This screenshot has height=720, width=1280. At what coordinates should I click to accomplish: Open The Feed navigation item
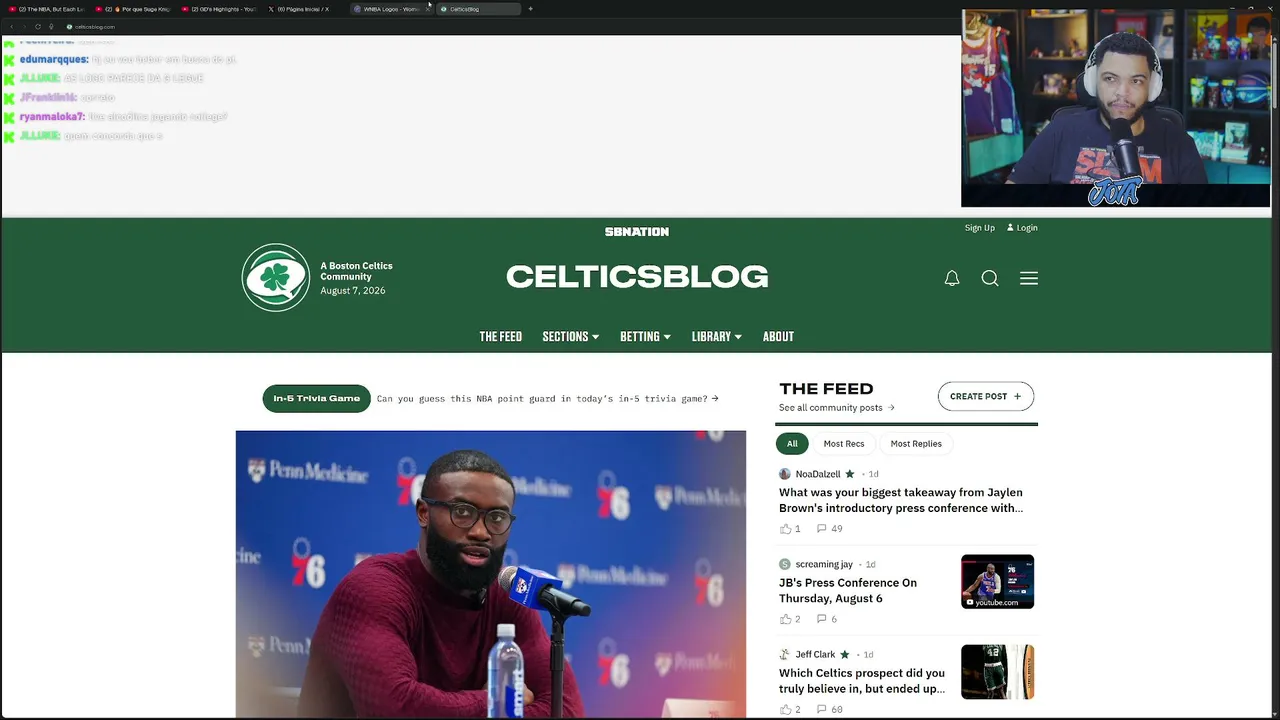coord(500,337)
